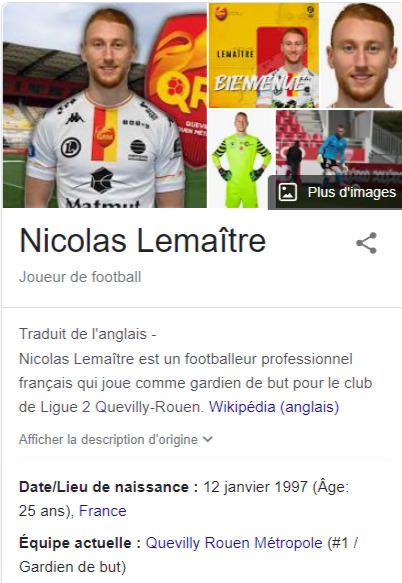Image resolution: width=402 pixels, height=583 pixels.
Task: Click the Joueur de football subtitle
Action: (x=80, y=277)
